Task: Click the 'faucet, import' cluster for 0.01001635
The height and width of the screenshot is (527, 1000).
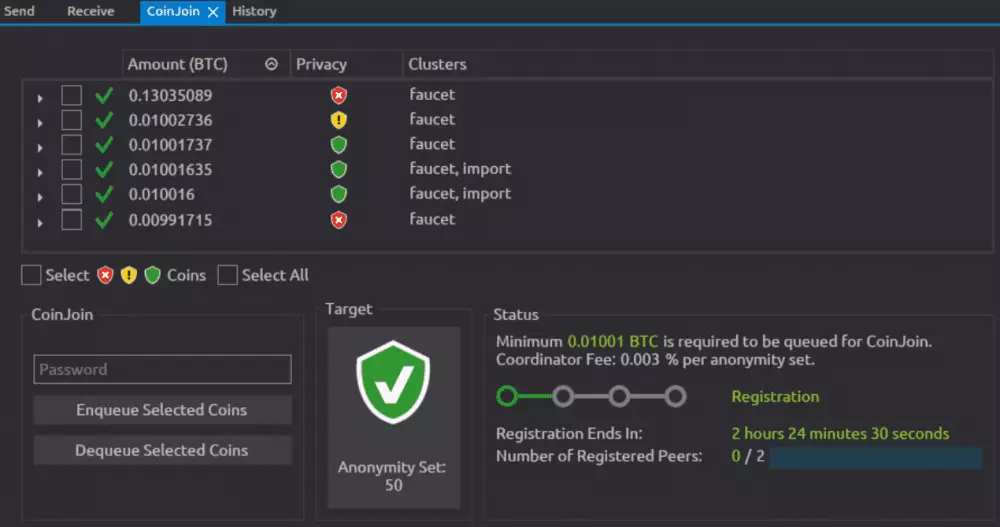Action: coord(460,169)
